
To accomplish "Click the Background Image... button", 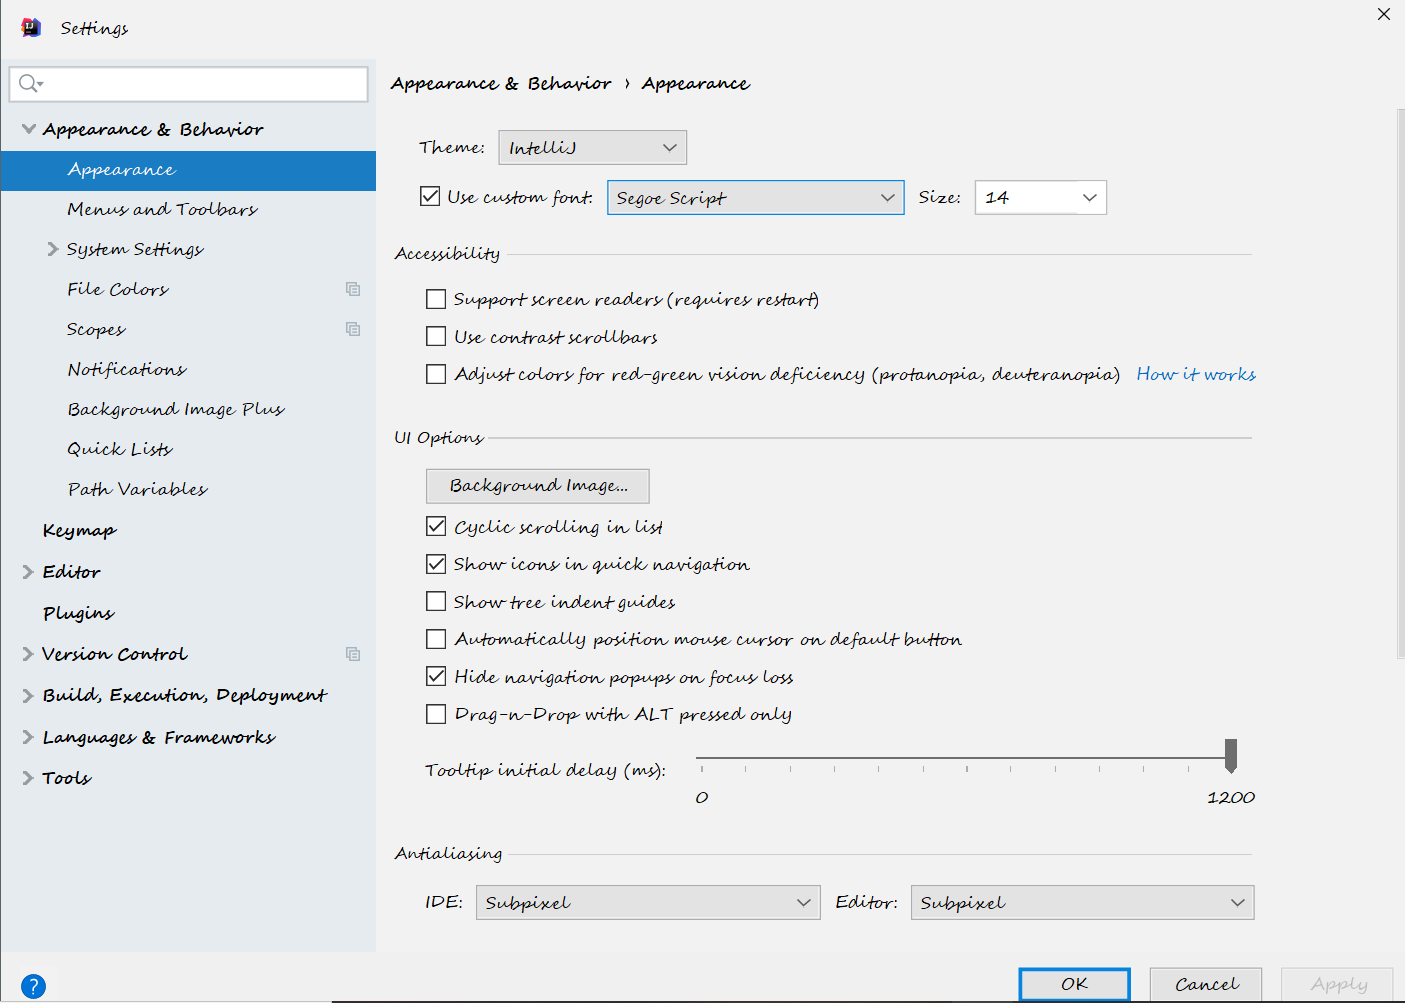I will point(538,486).
